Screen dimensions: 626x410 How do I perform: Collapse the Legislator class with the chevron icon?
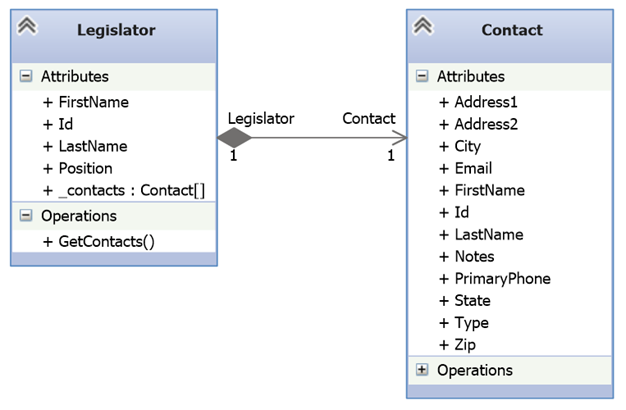pyautogui.click(x=27, y=26)
